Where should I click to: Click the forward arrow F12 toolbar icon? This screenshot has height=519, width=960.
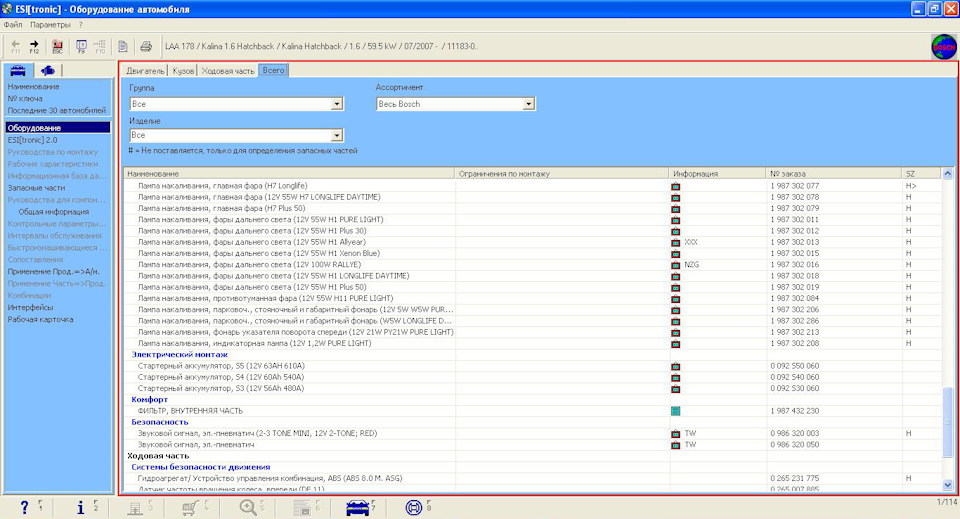(34, 47)
